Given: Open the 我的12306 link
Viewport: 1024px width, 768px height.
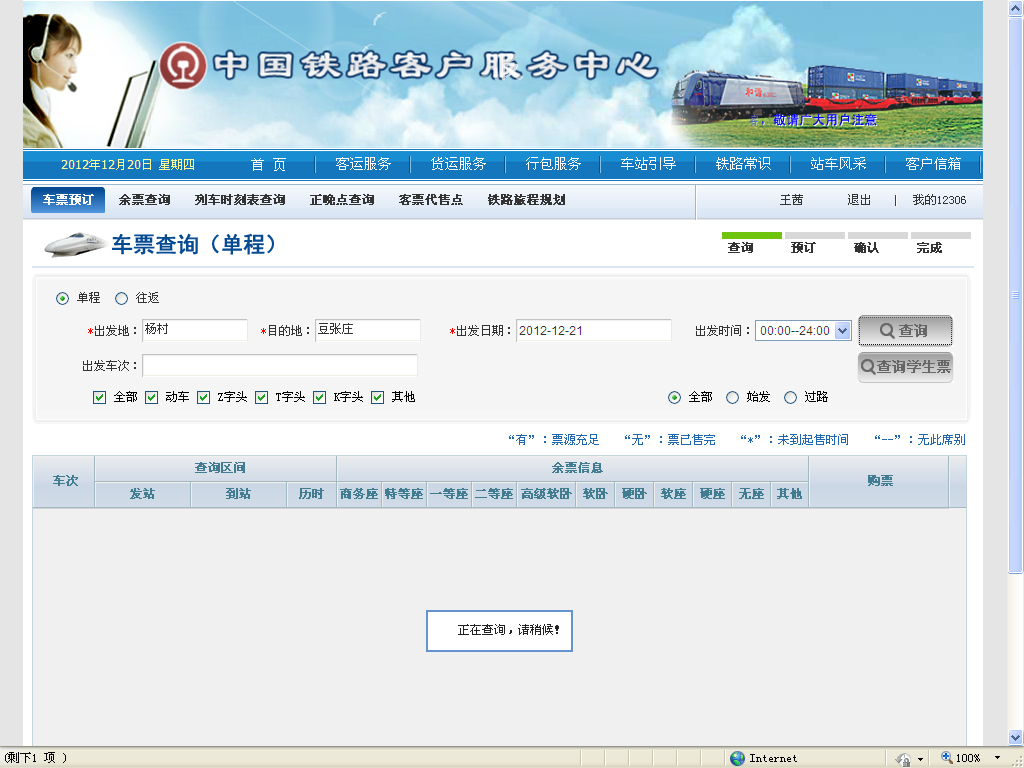Looking at the screenshot, I should click(939, 200).
